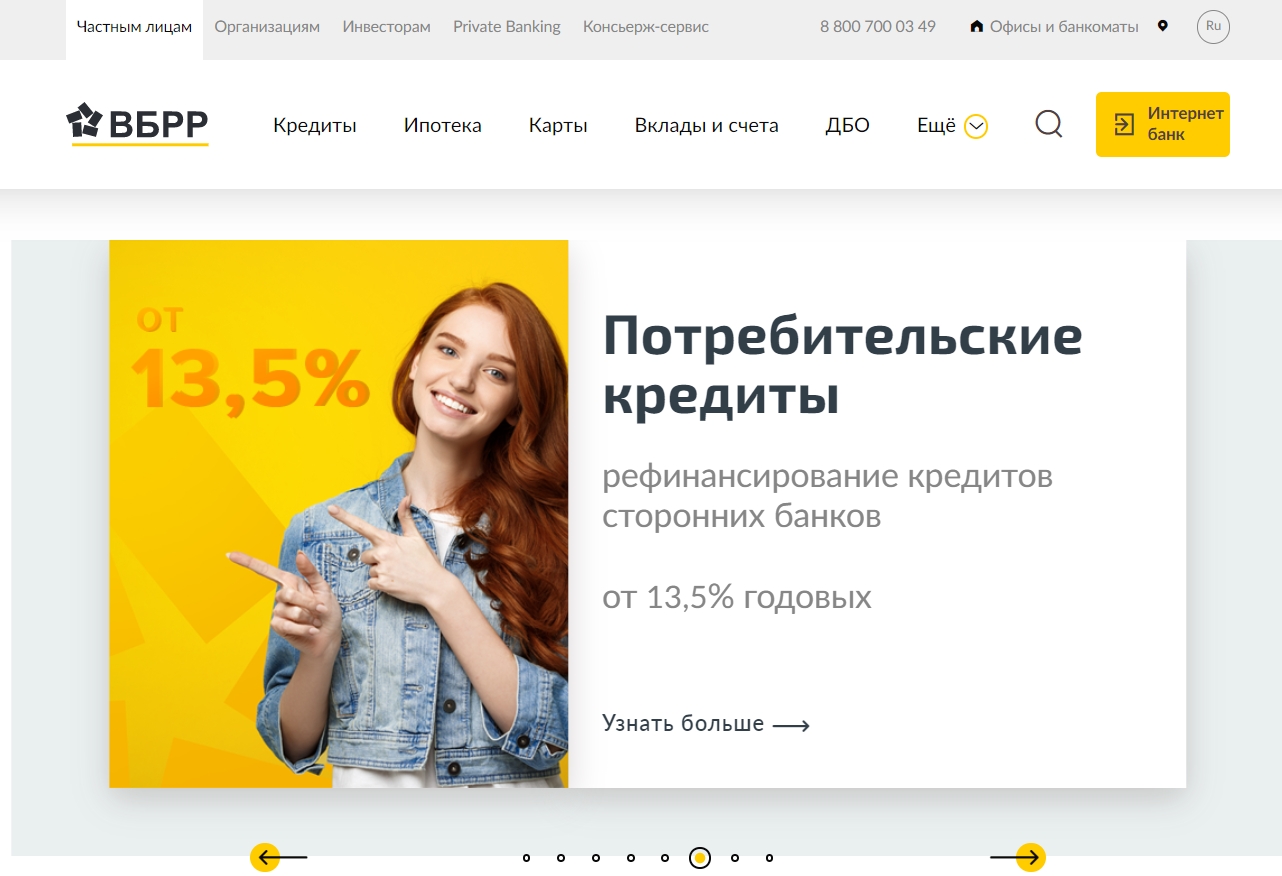
Task: Select the third carousel dot
Action: click(x=596, y=858)
